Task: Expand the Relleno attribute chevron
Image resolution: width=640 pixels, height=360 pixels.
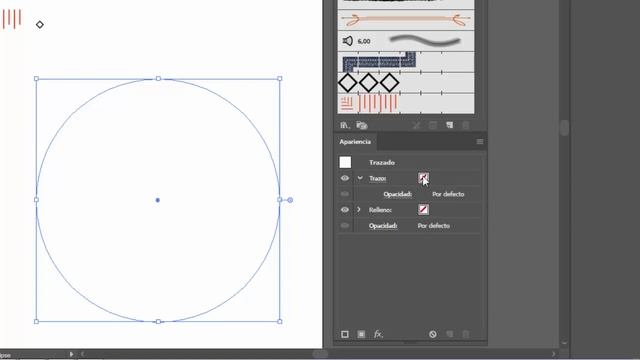Action: [x=359, y=210]
